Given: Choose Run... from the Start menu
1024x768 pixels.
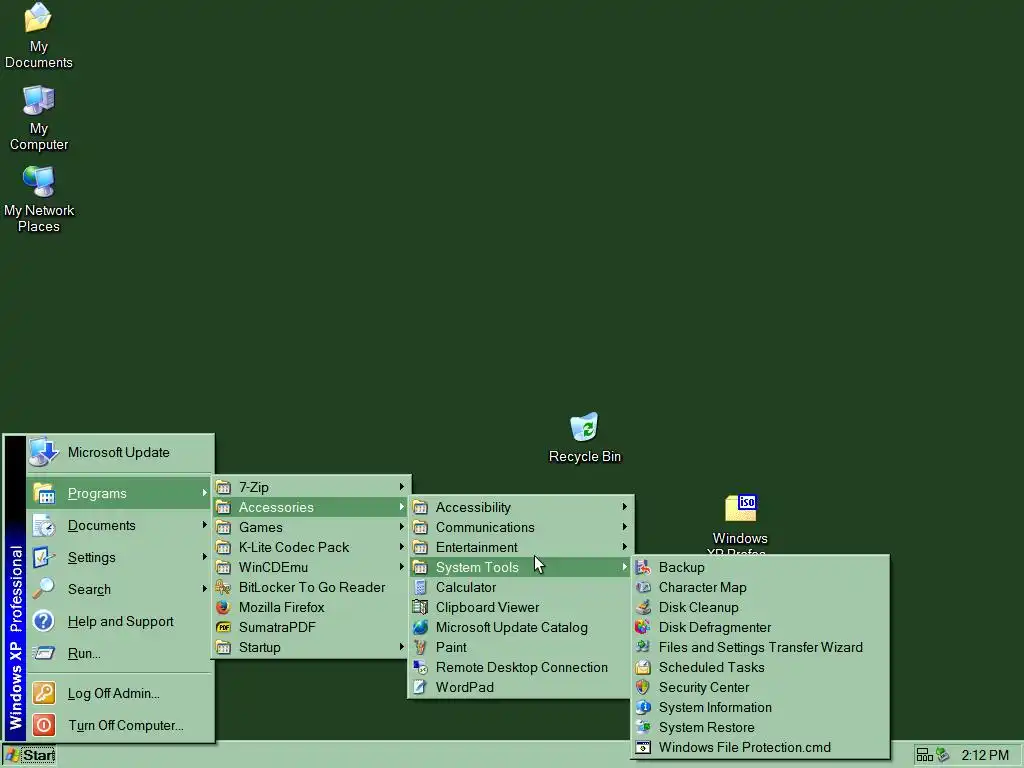Looking at the screenshot, I should pyautogui.click(x=120, y=653).
